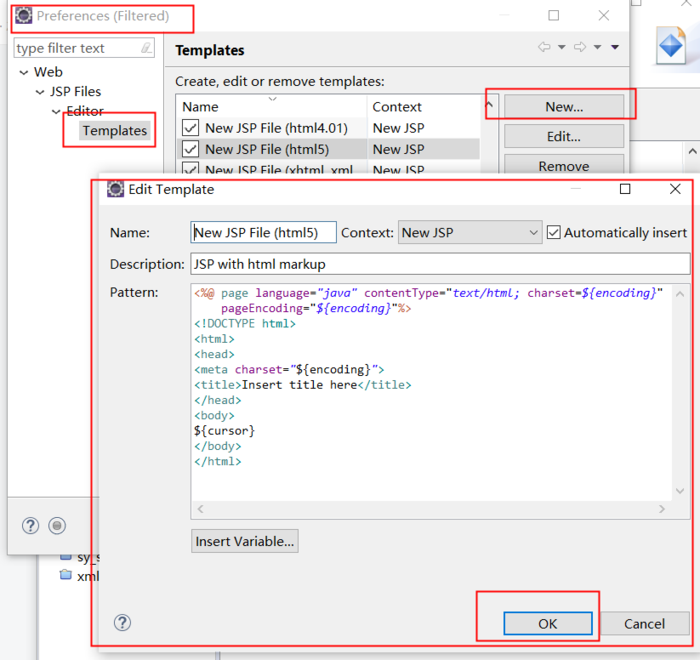Open help in Edit Template dialog
This screenshot has height=660, width=700.
click(122, 622)
